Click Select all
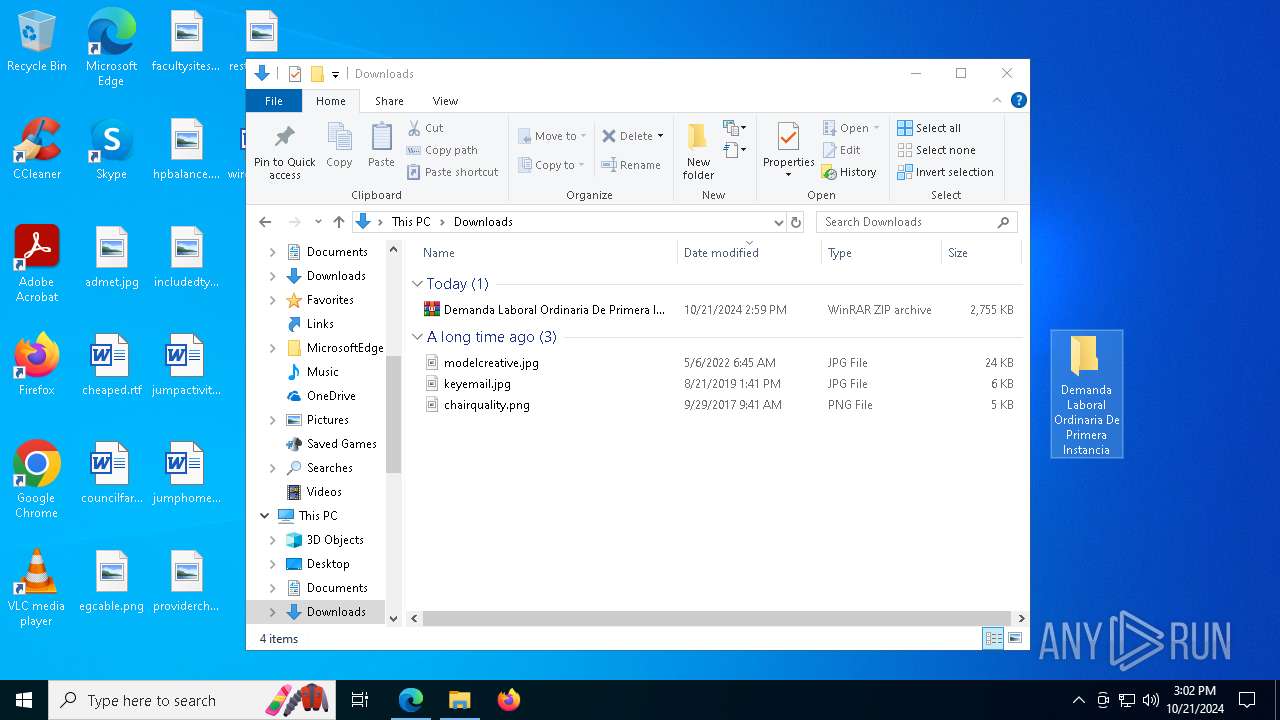Image resolution: width=1280 pixels, height=720 pixels. 929,128
